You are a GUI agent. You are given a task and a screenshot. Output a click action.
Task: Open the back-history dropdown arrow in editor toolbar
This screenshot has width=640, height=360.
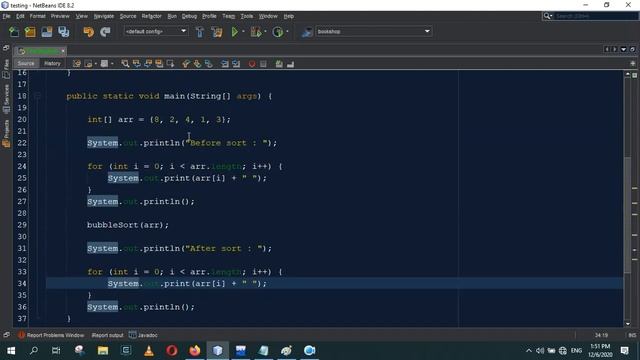96,64
